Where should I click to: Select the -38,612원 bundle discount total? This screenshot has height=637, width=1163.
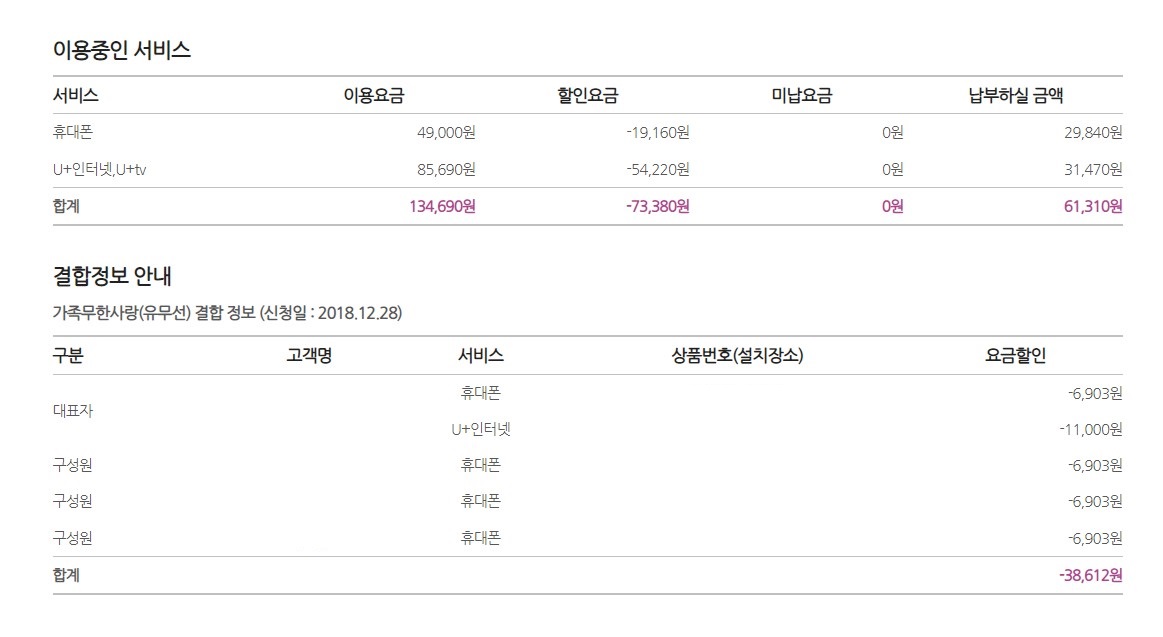pyautogui.click(x=1090, y=575)
